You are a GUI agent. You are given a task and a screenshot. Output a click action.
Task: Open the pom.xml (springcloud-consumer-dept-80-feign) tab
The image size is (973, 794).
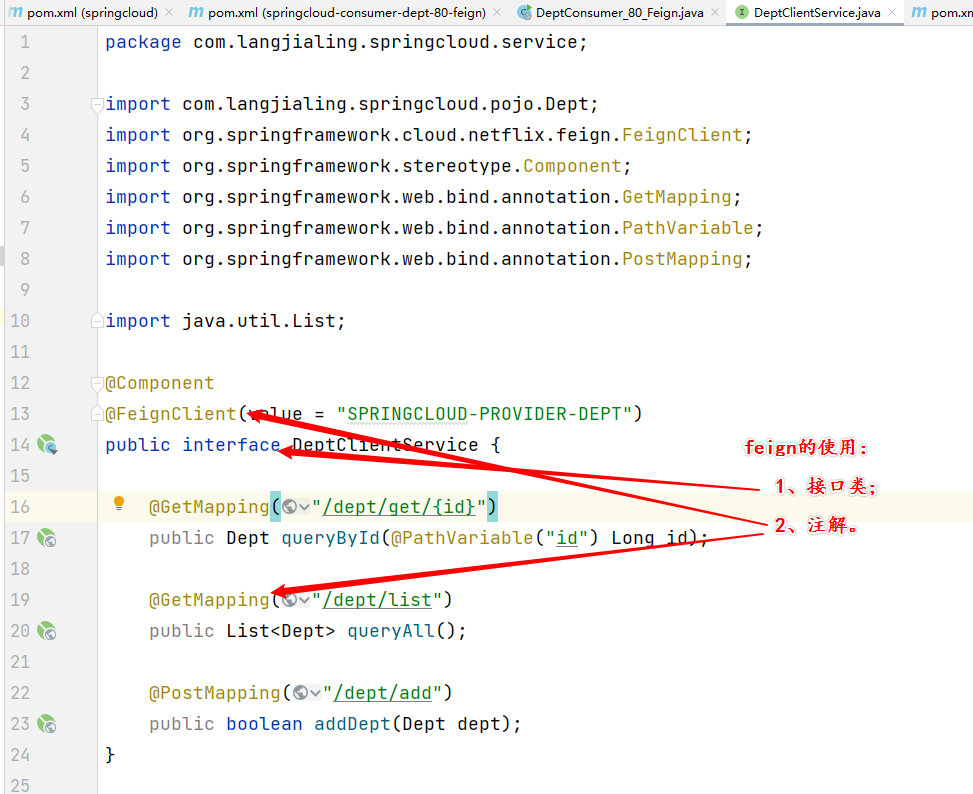click(x=347, y=12)
